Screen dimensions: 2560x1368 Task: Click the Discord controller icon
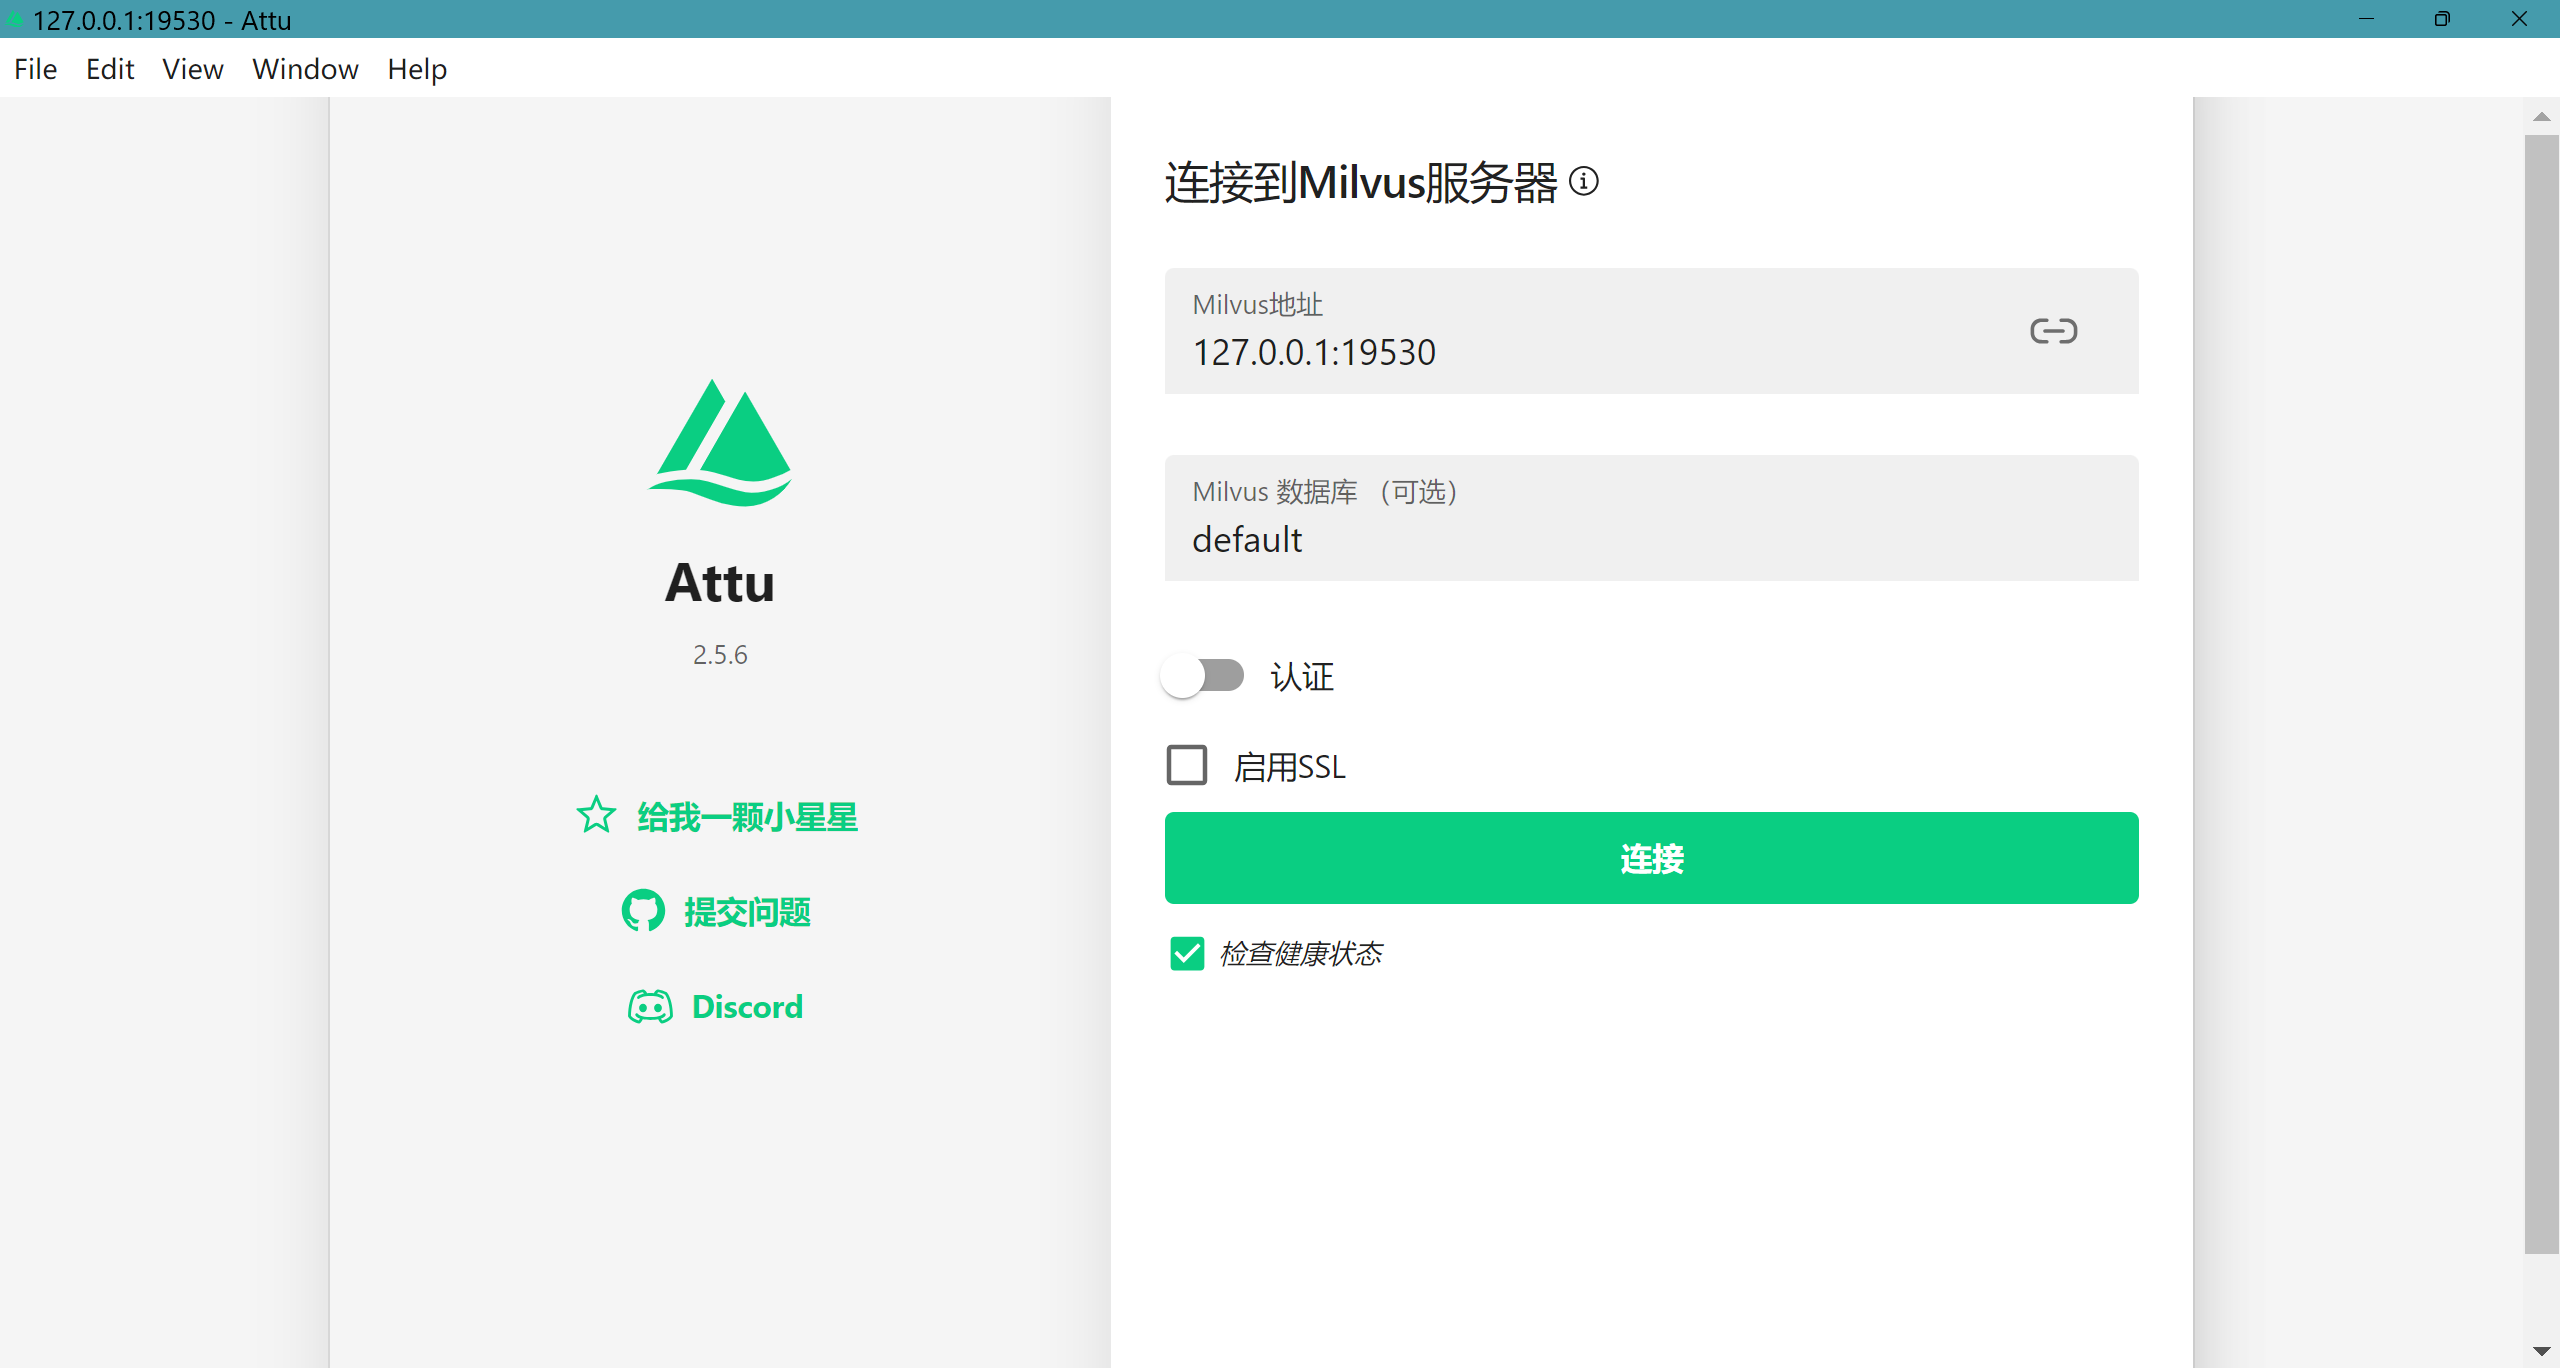(650, 1006)
